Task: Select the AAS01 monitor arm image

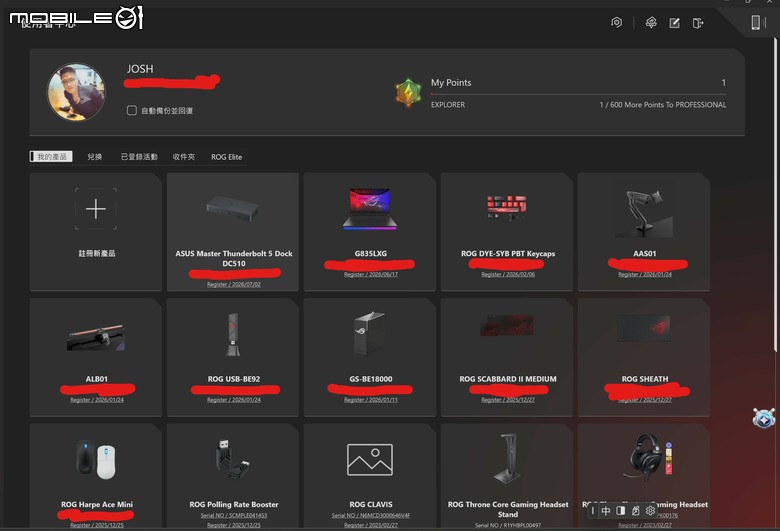Action: click(x=644, y=213)
